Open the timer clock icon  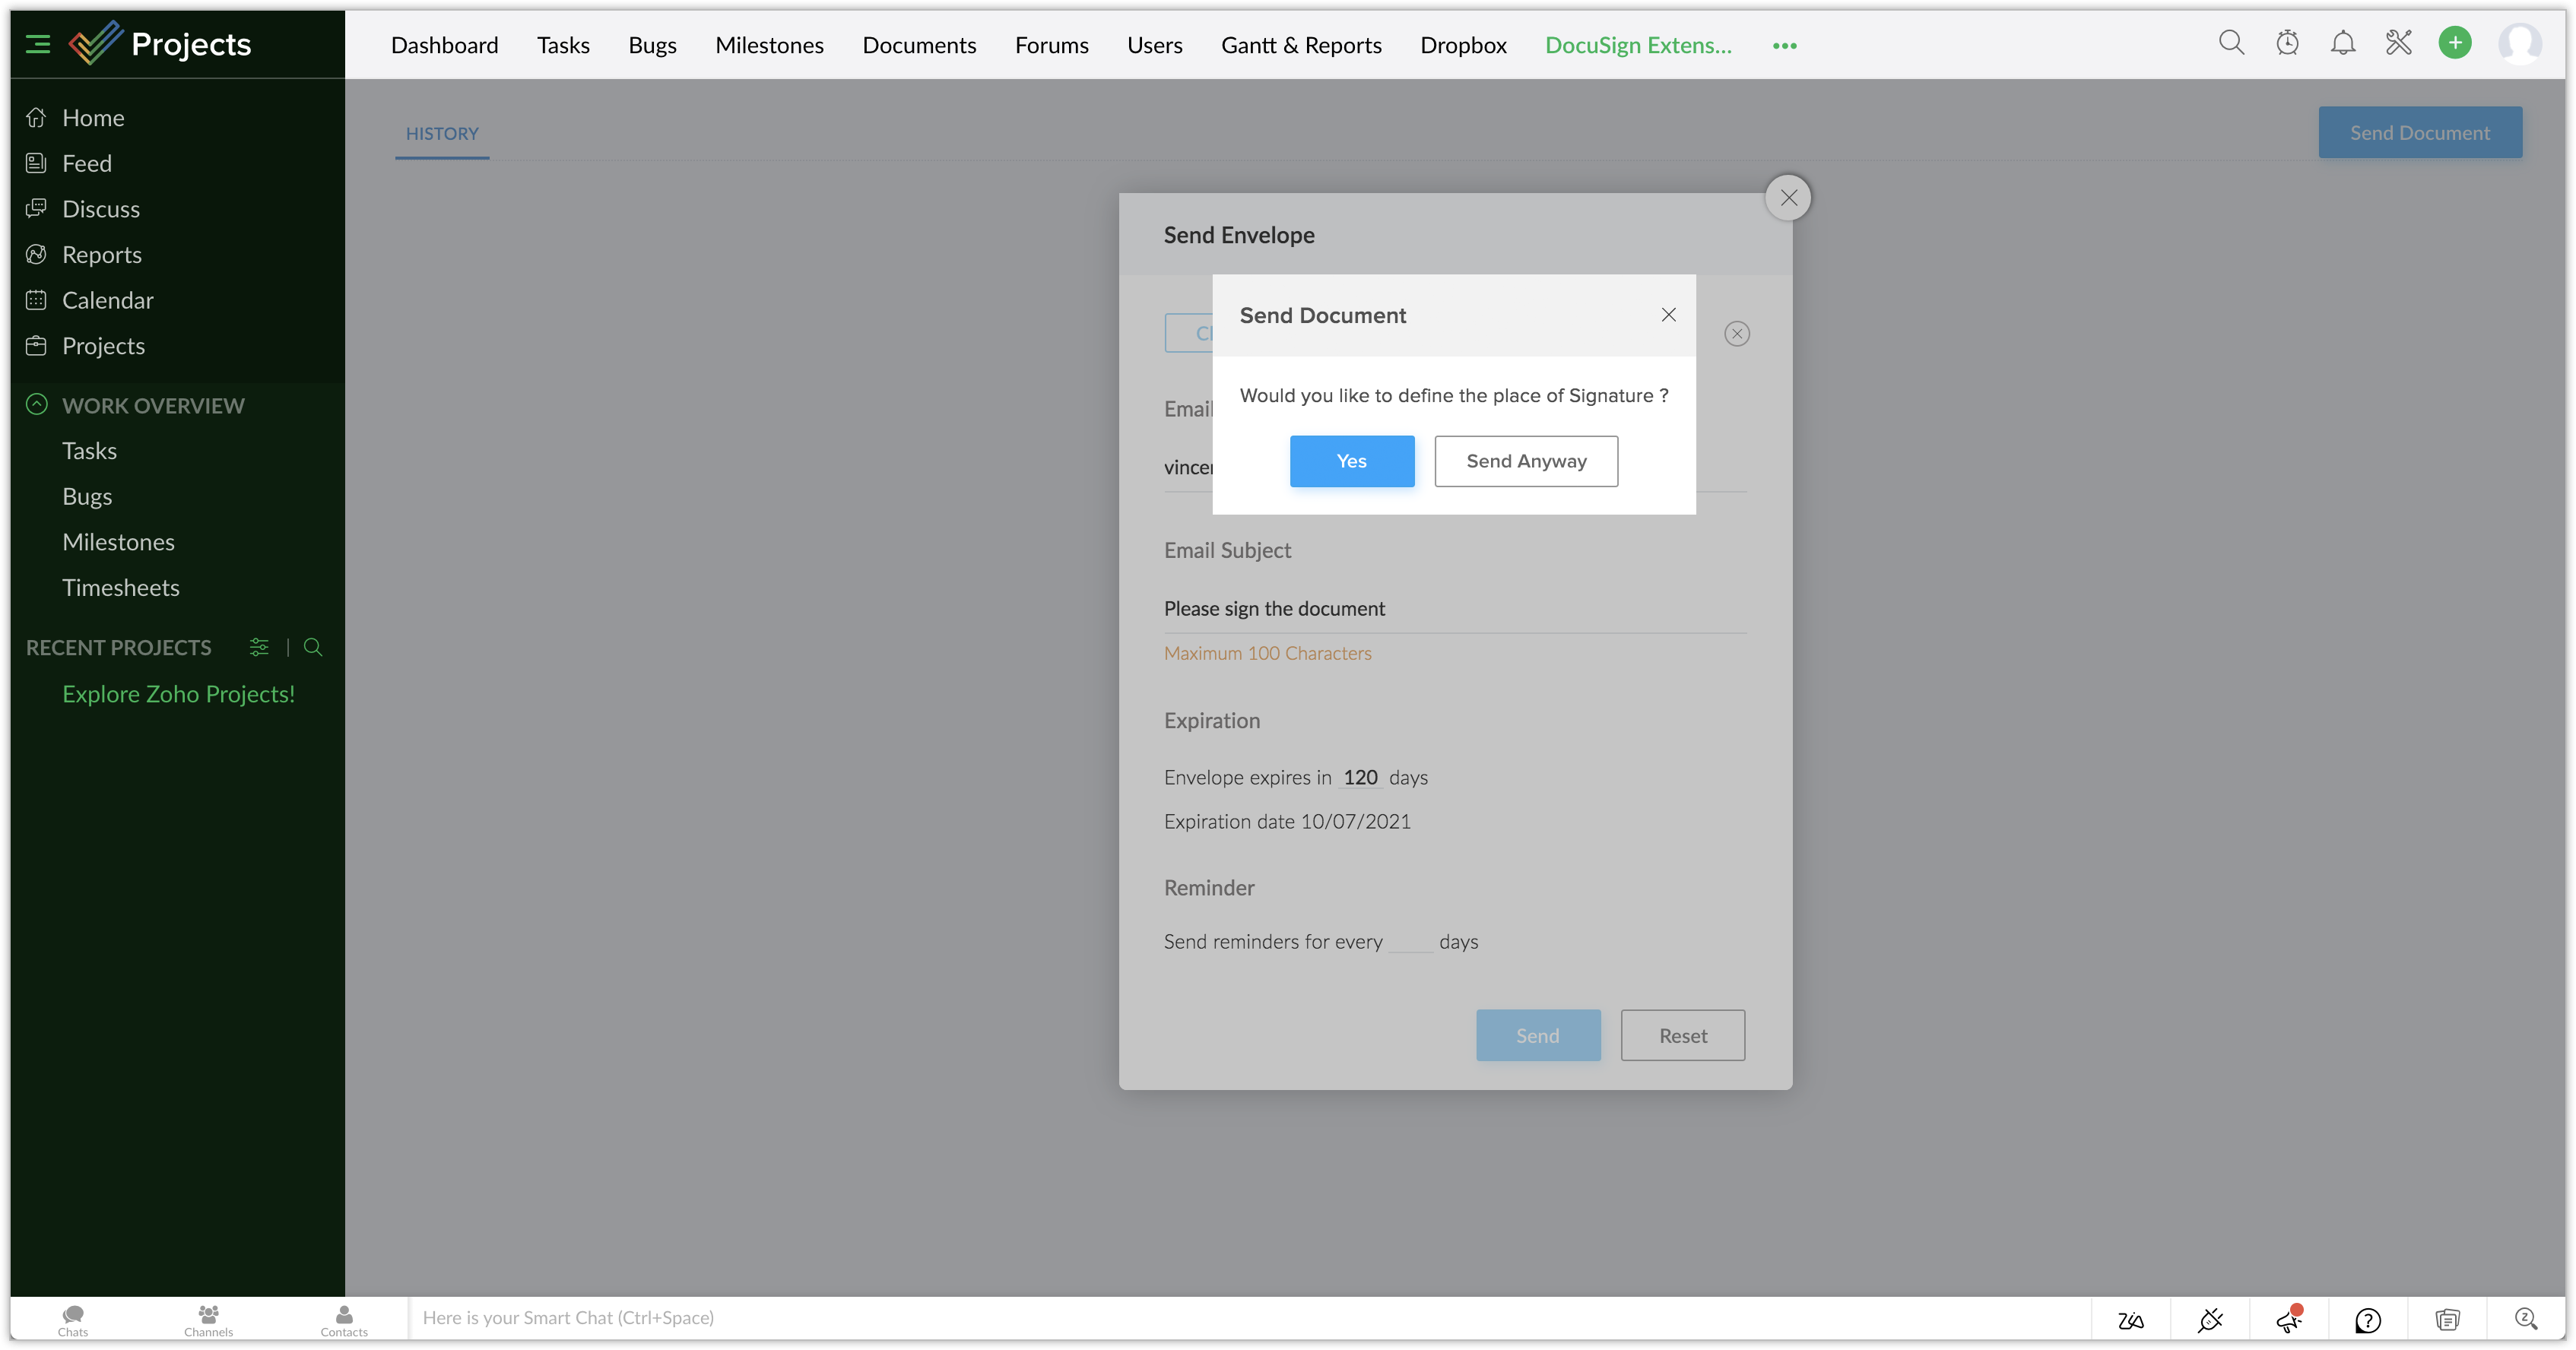click(x=2287, y=43)
